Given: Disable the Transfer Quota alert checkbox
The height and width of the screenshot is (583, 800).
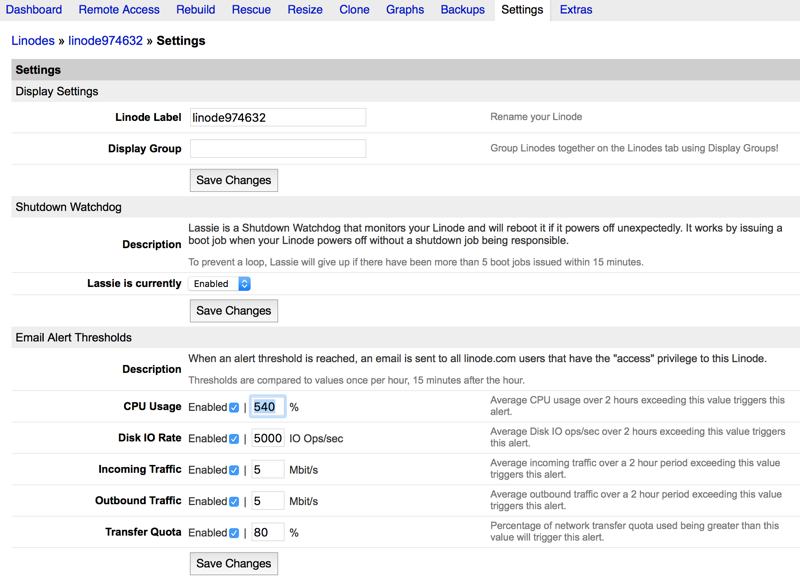Looking at the screenshot, I should 234,533.
